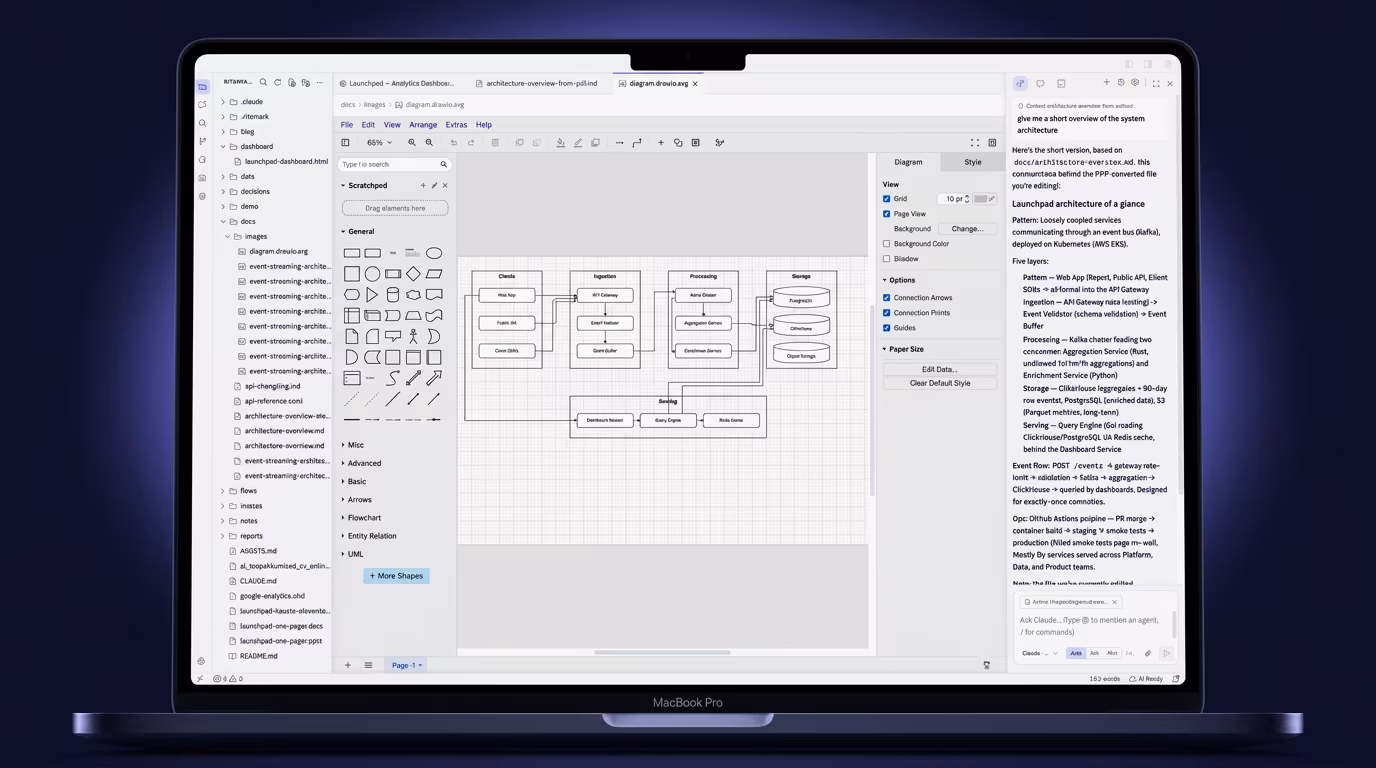Open the Arrange menu
Screen dimensions: 1376x768
pos(423,125)
